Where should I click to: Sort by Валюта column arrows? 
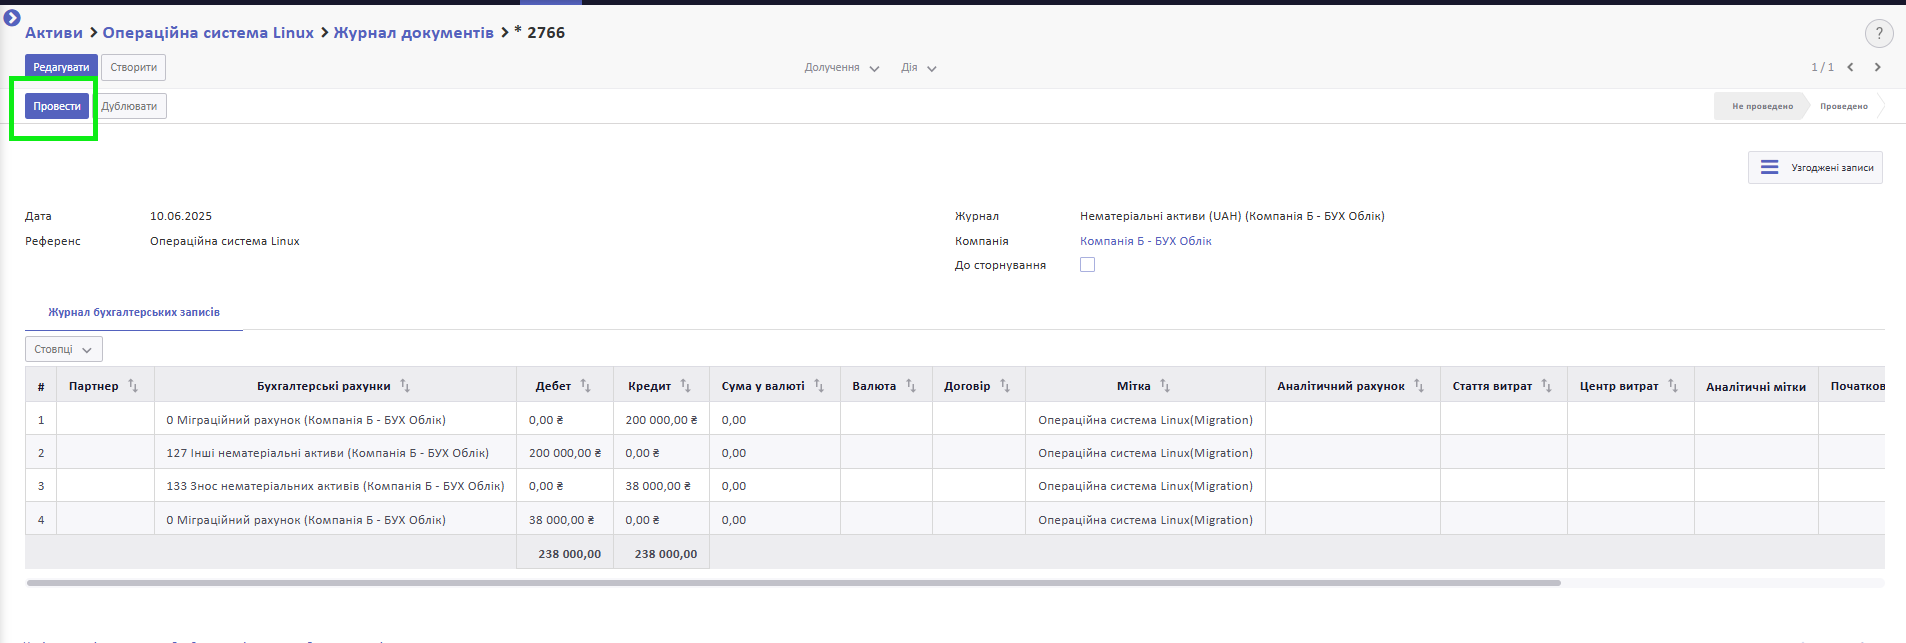(x=911, y=386)
